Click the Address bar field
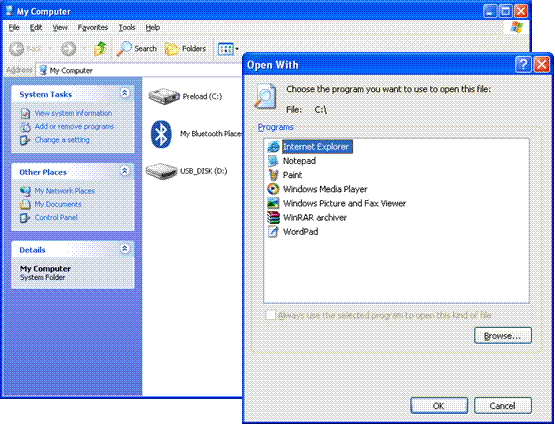Screen dimensions: 555x425 tap(140, 70)
